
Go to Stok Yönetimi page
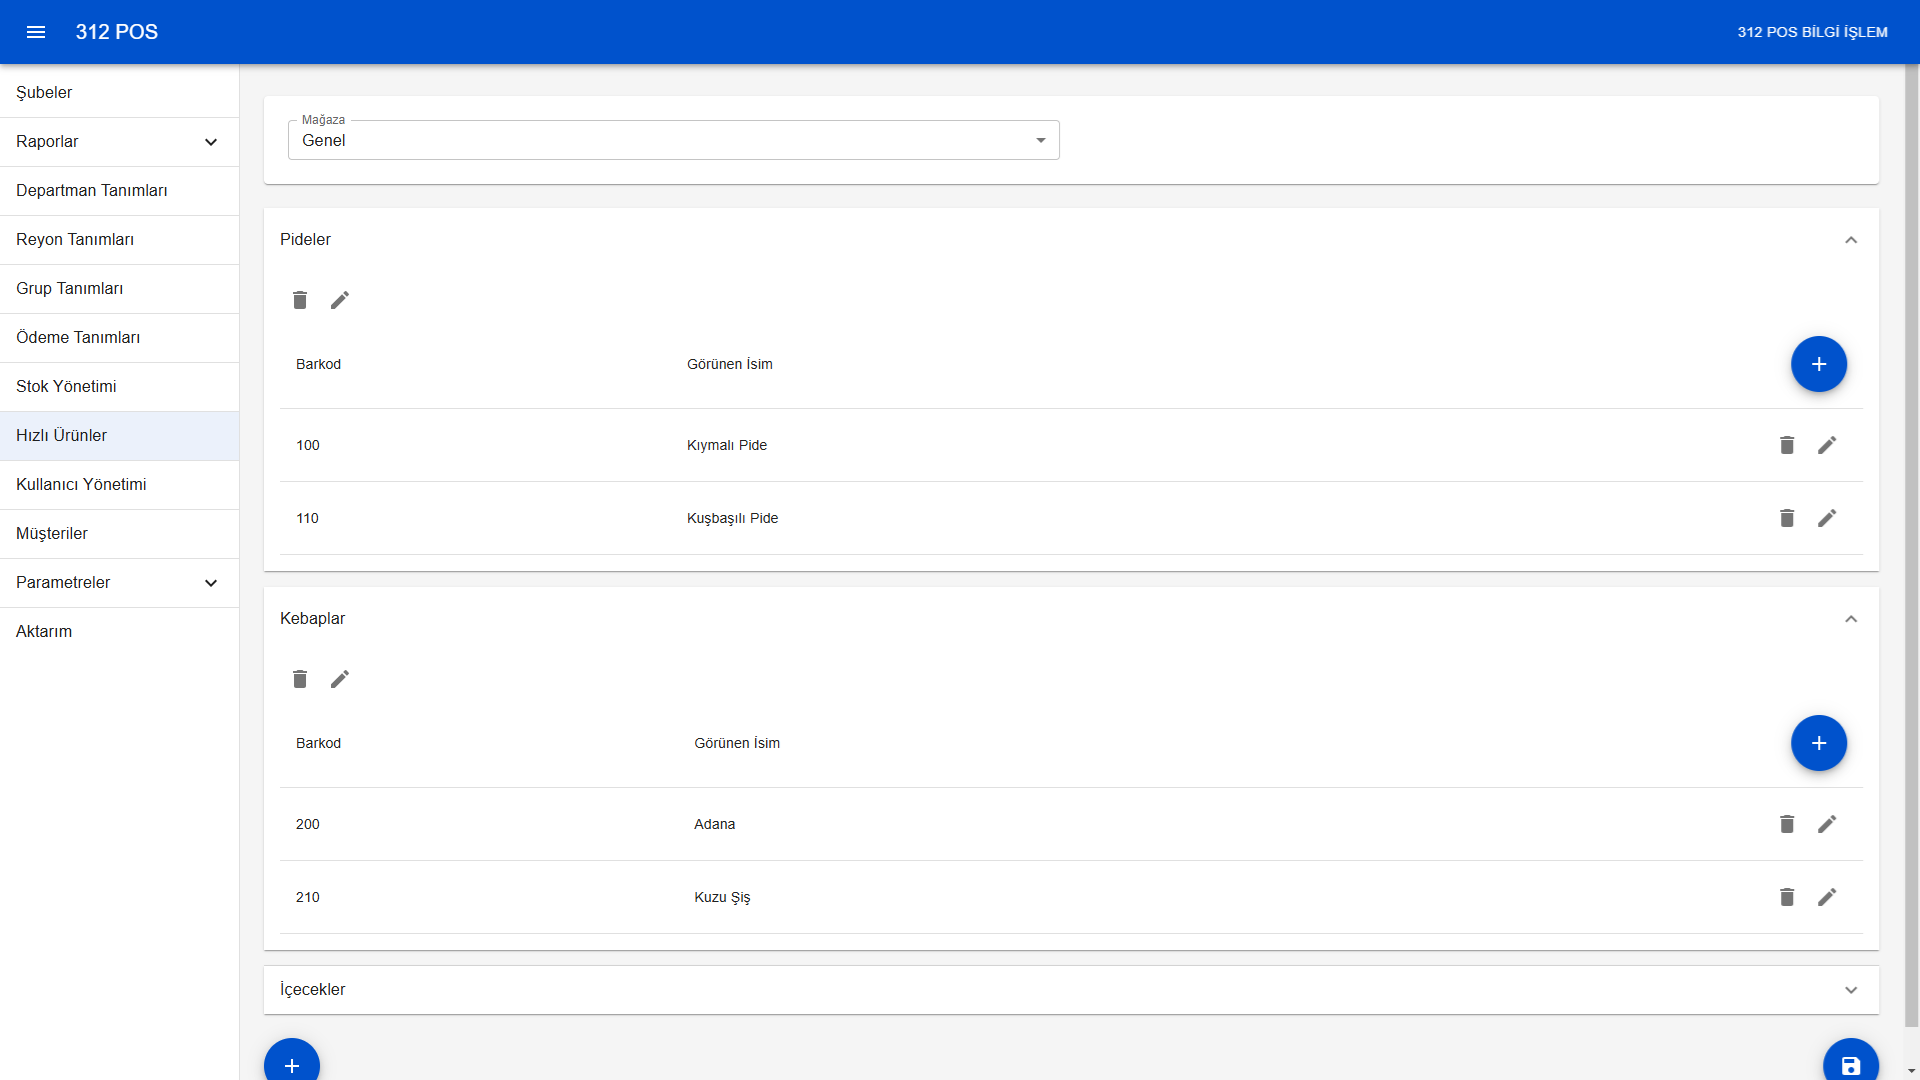66,386
